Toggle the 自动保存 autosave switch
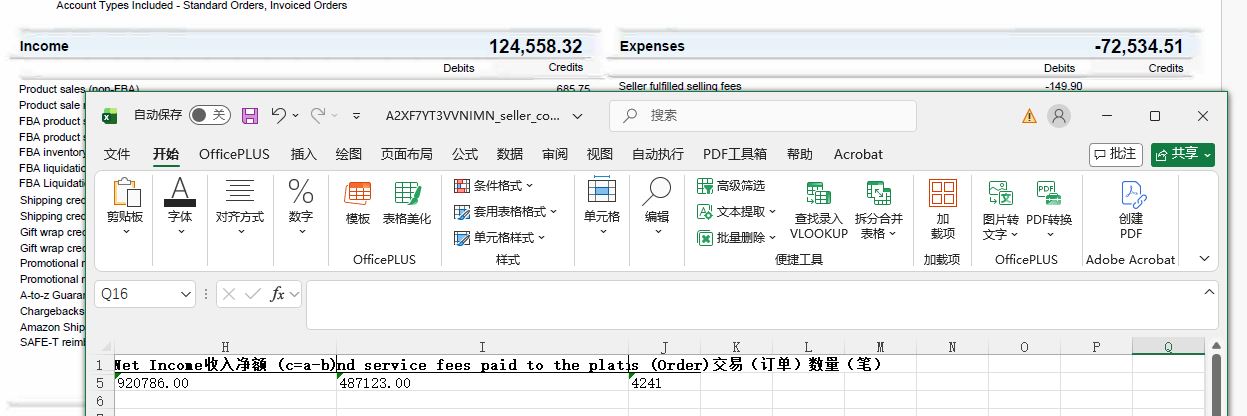The height and width of the screenshot is (416, 1247). point(210,116)
